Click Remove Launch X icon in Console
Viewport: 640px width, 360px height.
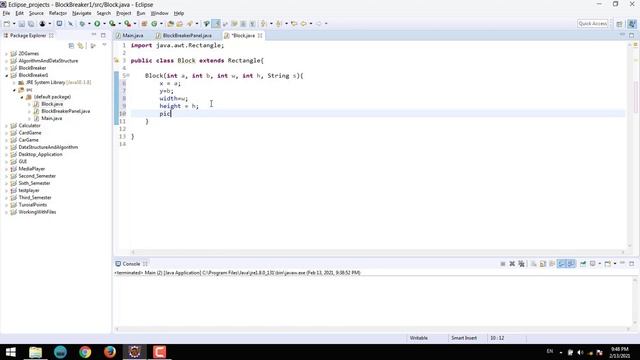(512, 264)
